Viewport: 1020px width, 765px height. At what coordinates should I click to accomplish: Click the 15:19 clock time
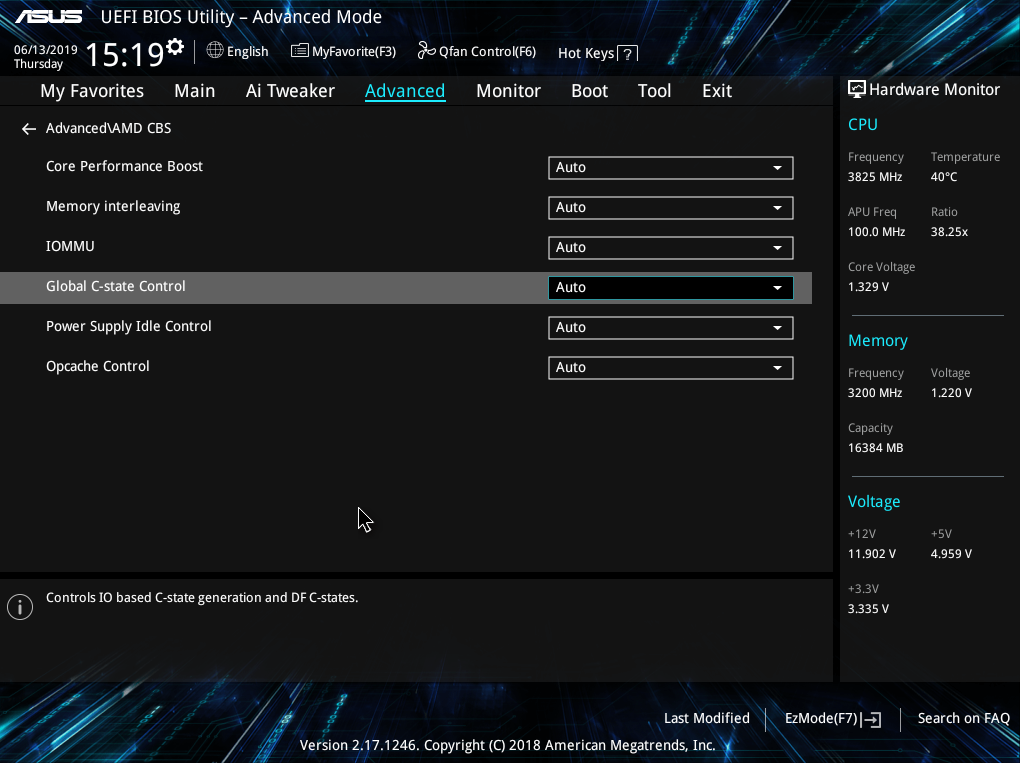(125, 55)
